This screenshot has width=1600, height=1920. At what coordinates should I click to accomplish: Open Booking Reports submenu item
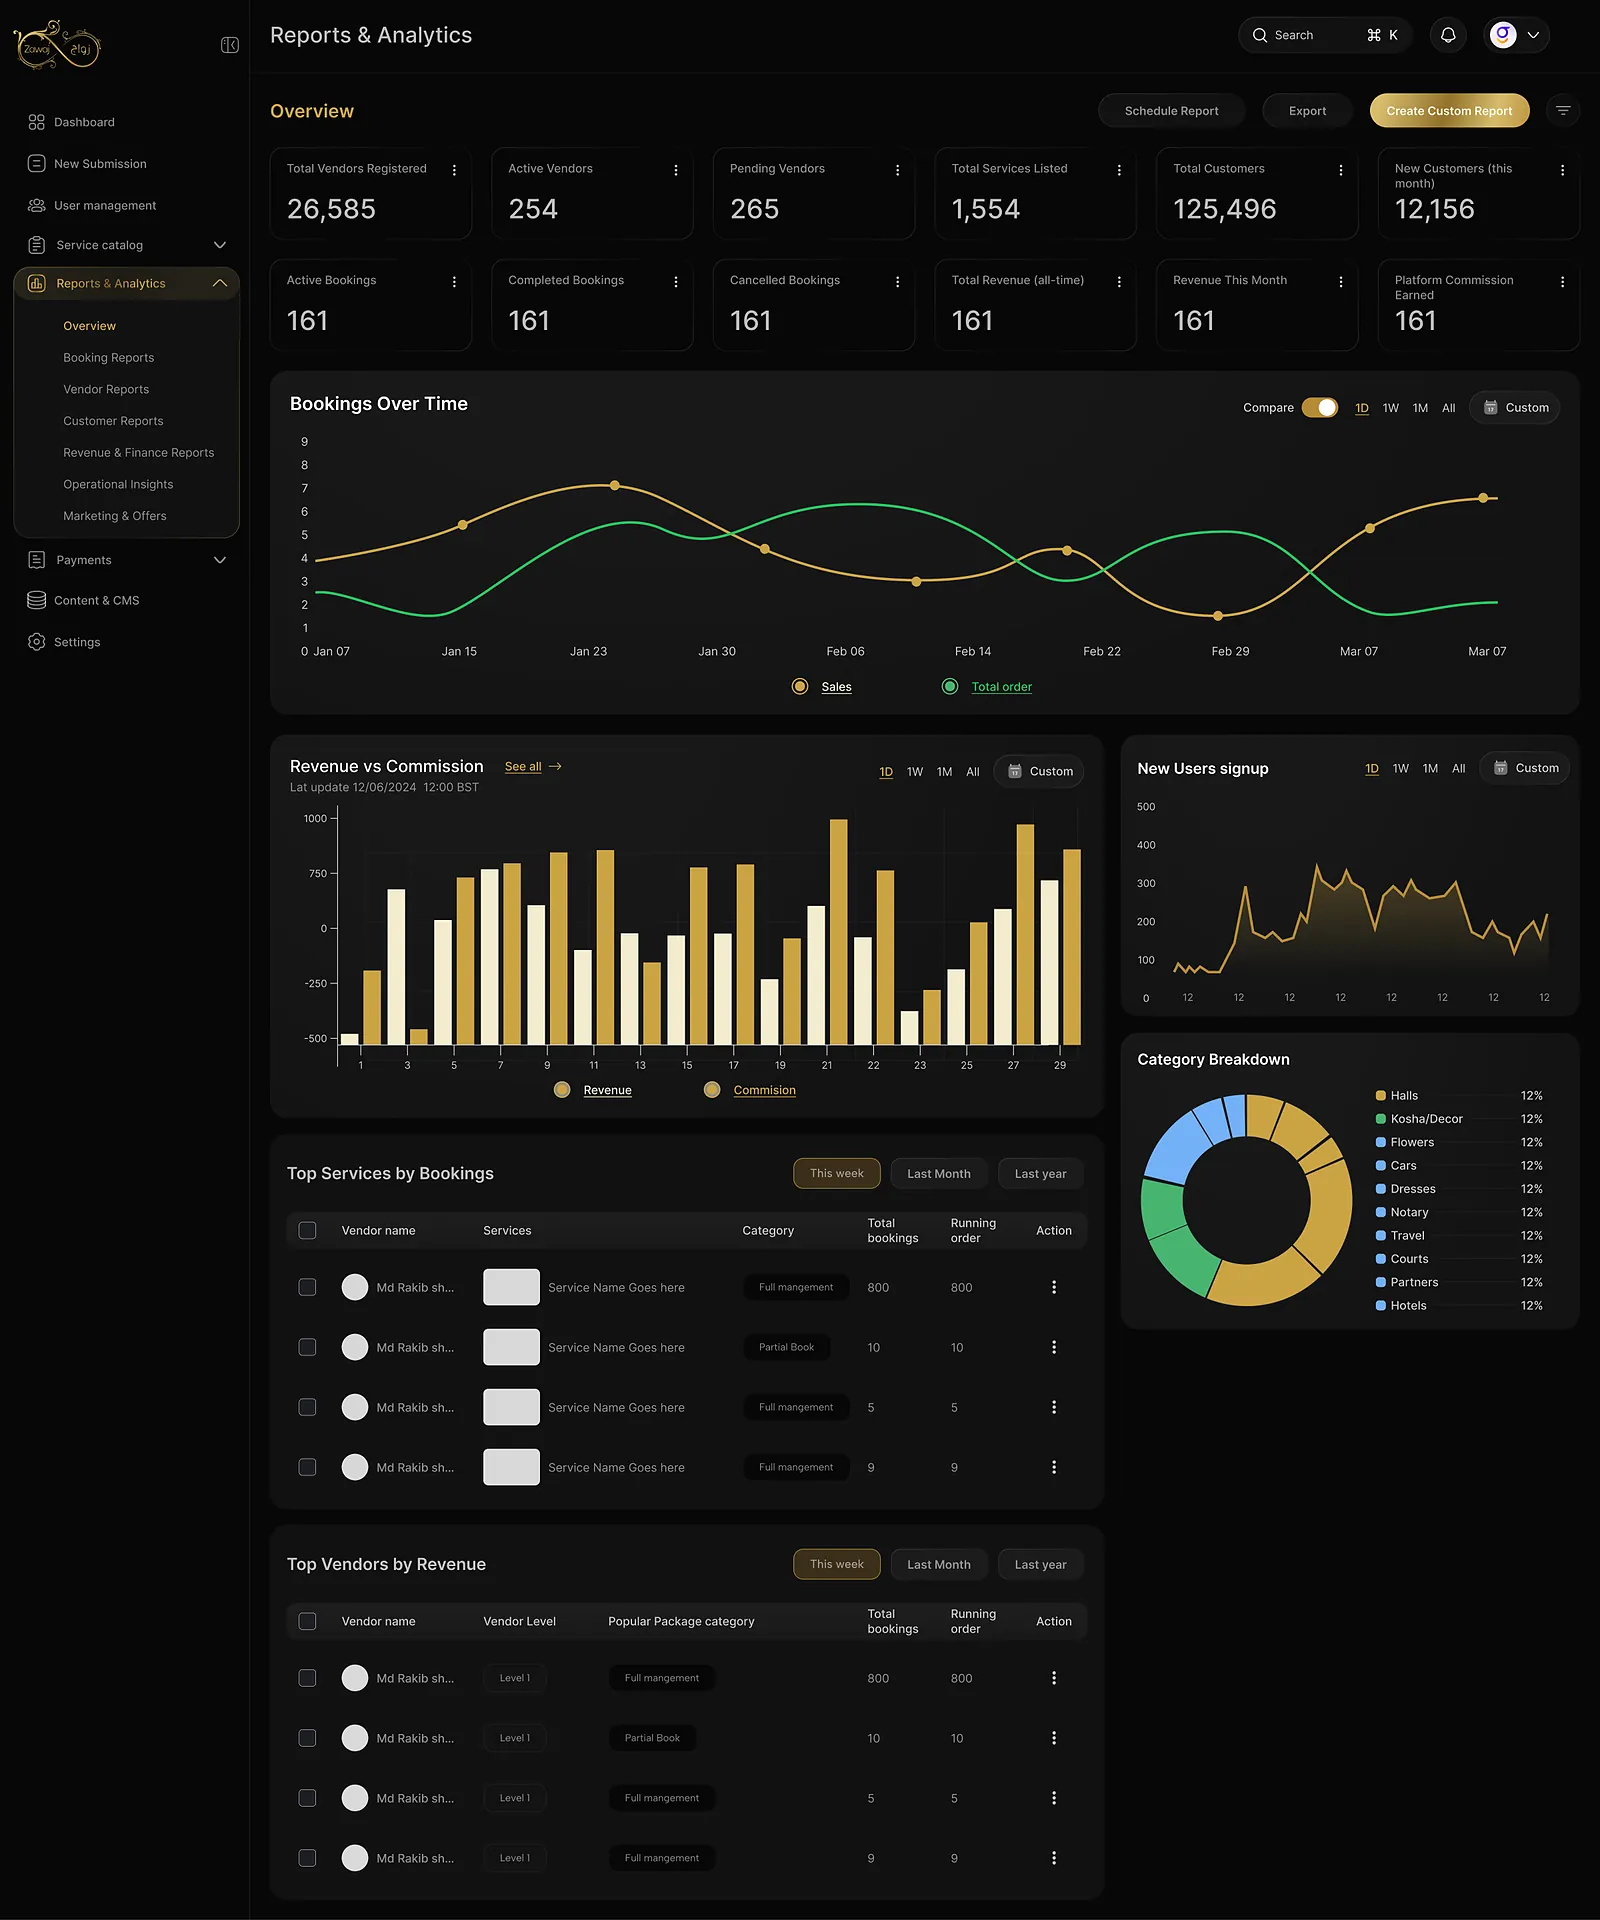tap(108, 358)
